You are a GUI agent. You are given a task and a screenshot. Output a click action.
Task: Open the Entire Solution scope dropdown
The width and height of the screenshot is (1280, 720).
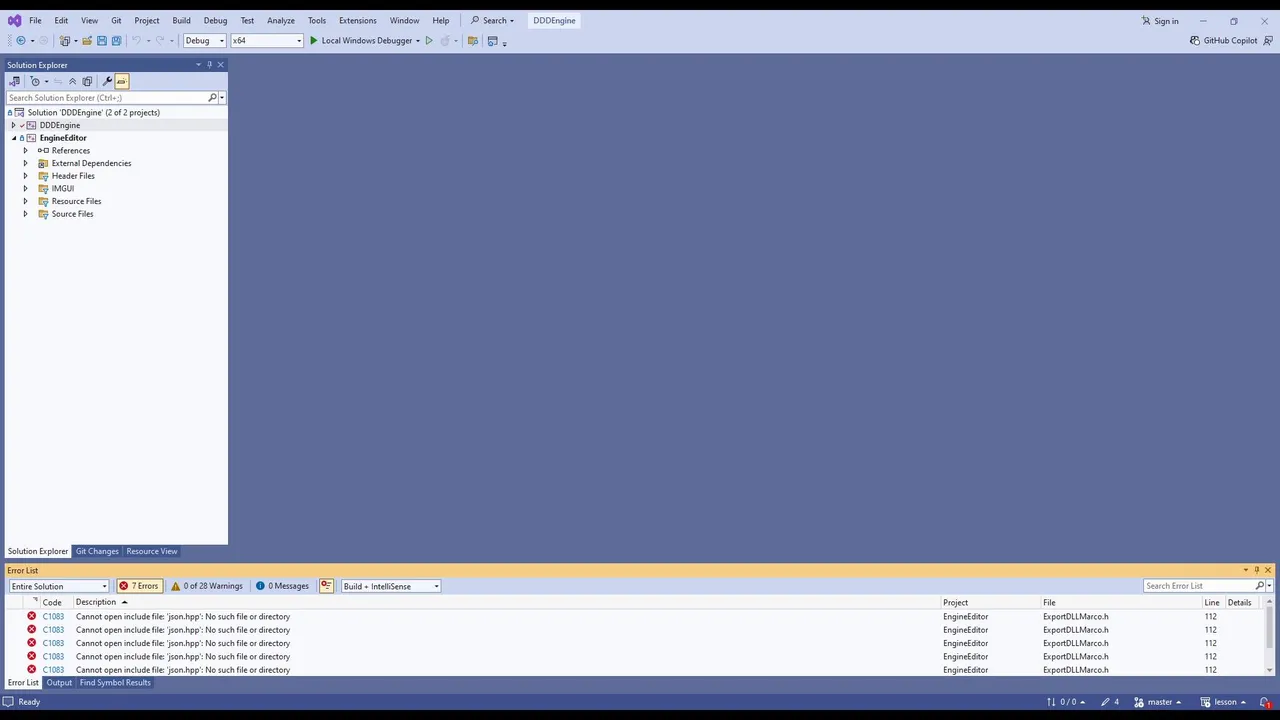pos(59,586)
